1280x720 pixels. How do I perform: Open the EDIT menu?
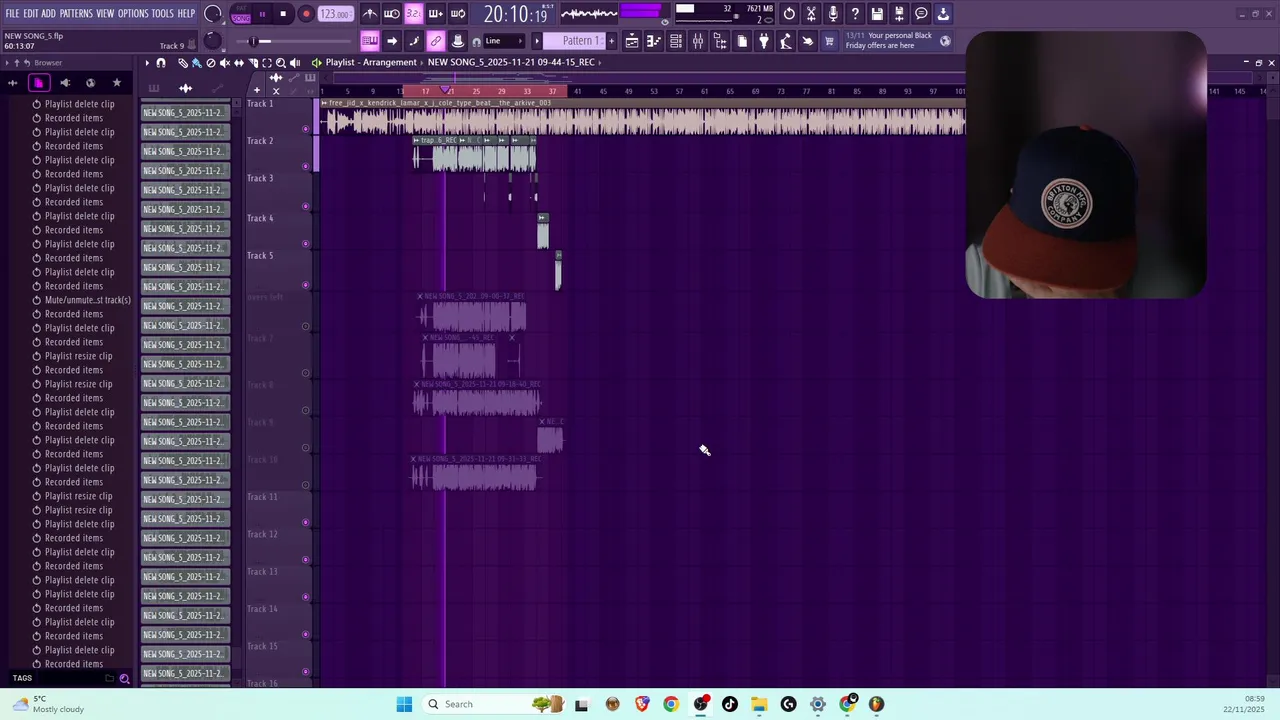[31, 14]
